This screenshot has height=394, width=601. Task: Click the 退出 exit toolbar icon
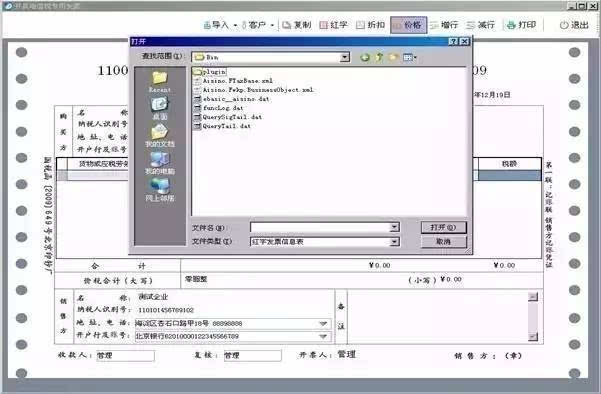pos(574,25)
